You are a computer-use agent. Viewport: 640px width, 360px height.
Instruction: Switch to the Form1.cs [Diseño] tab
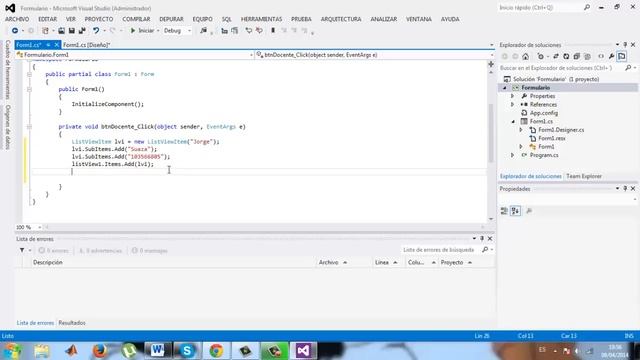(87, 45)
